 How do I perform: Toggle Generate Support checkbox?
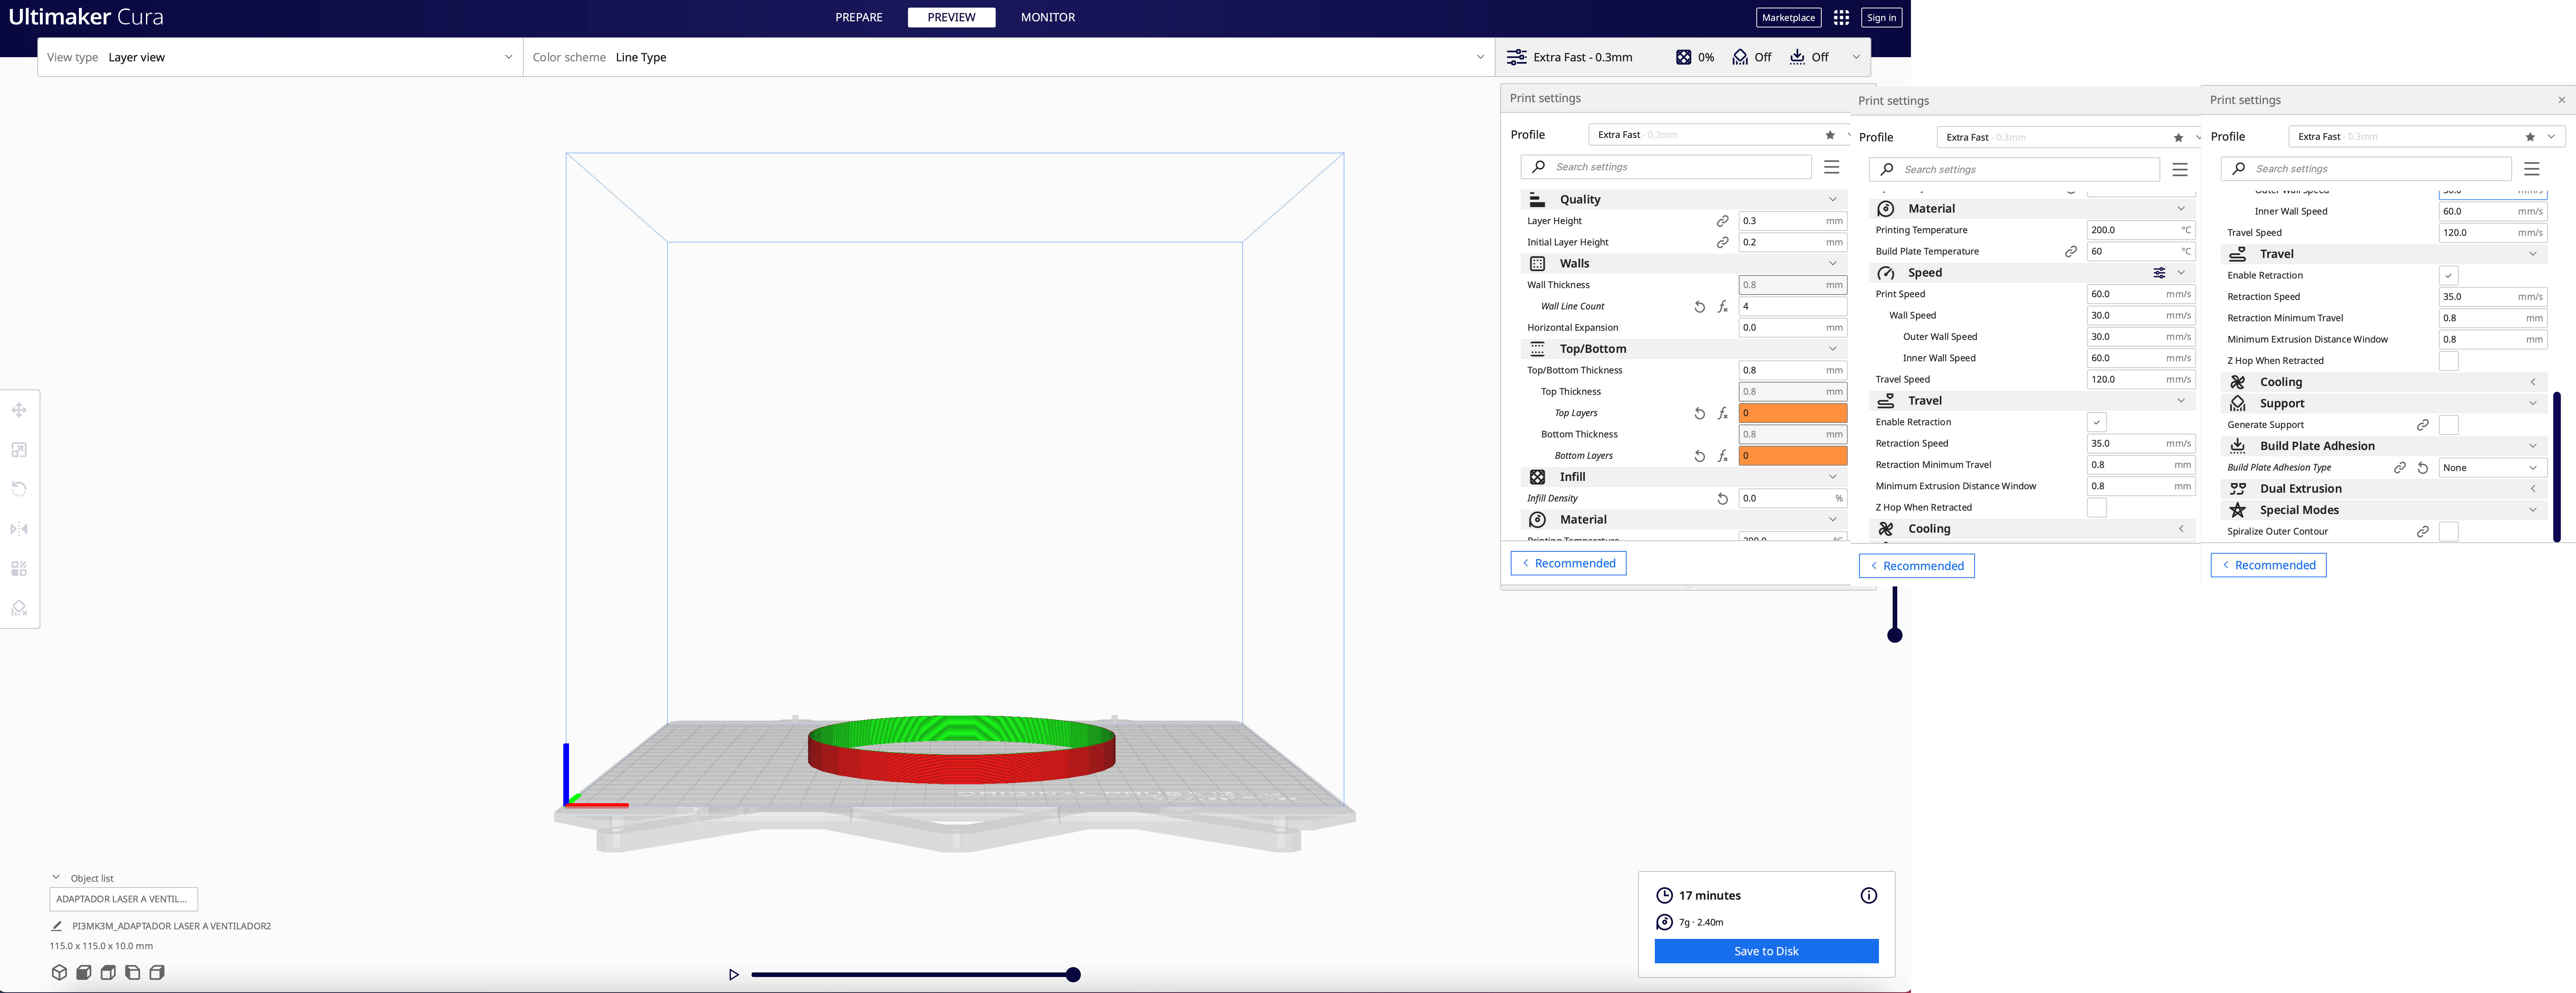click(2448, 425)
